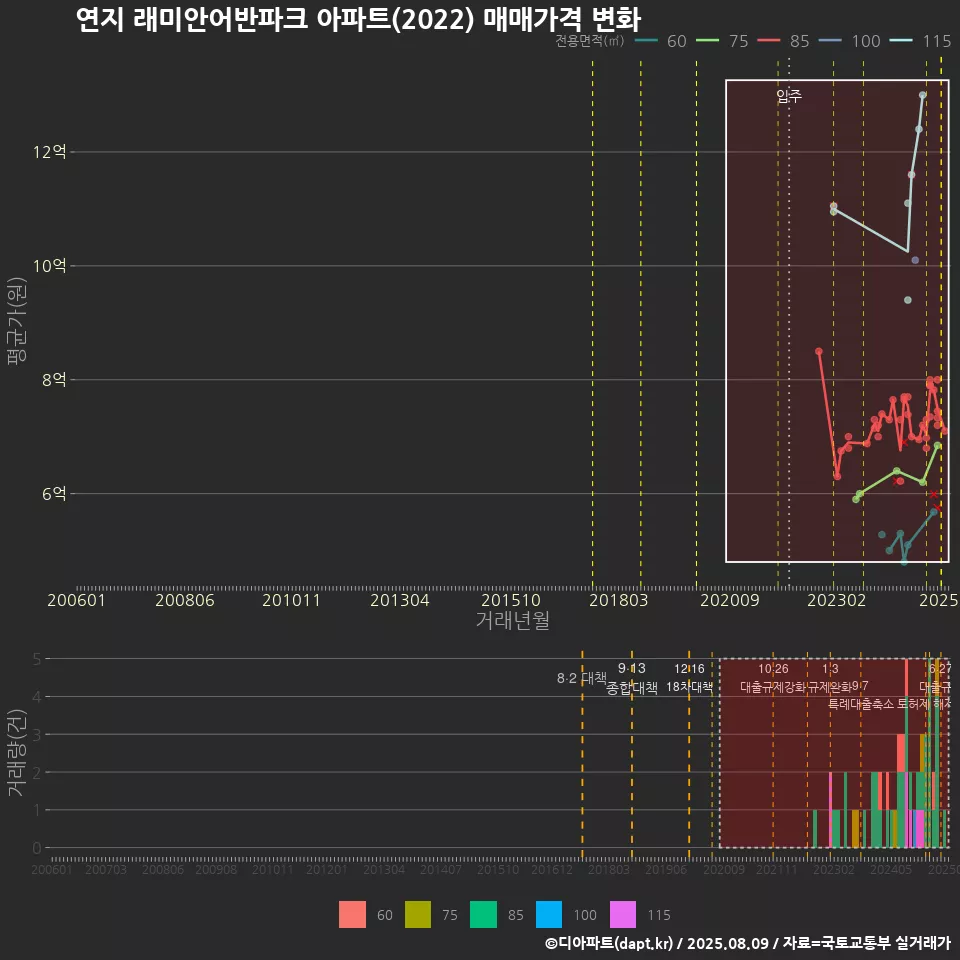Click the 1·3 규제완화 policy label
960x960 pixels.
point(830,678)
